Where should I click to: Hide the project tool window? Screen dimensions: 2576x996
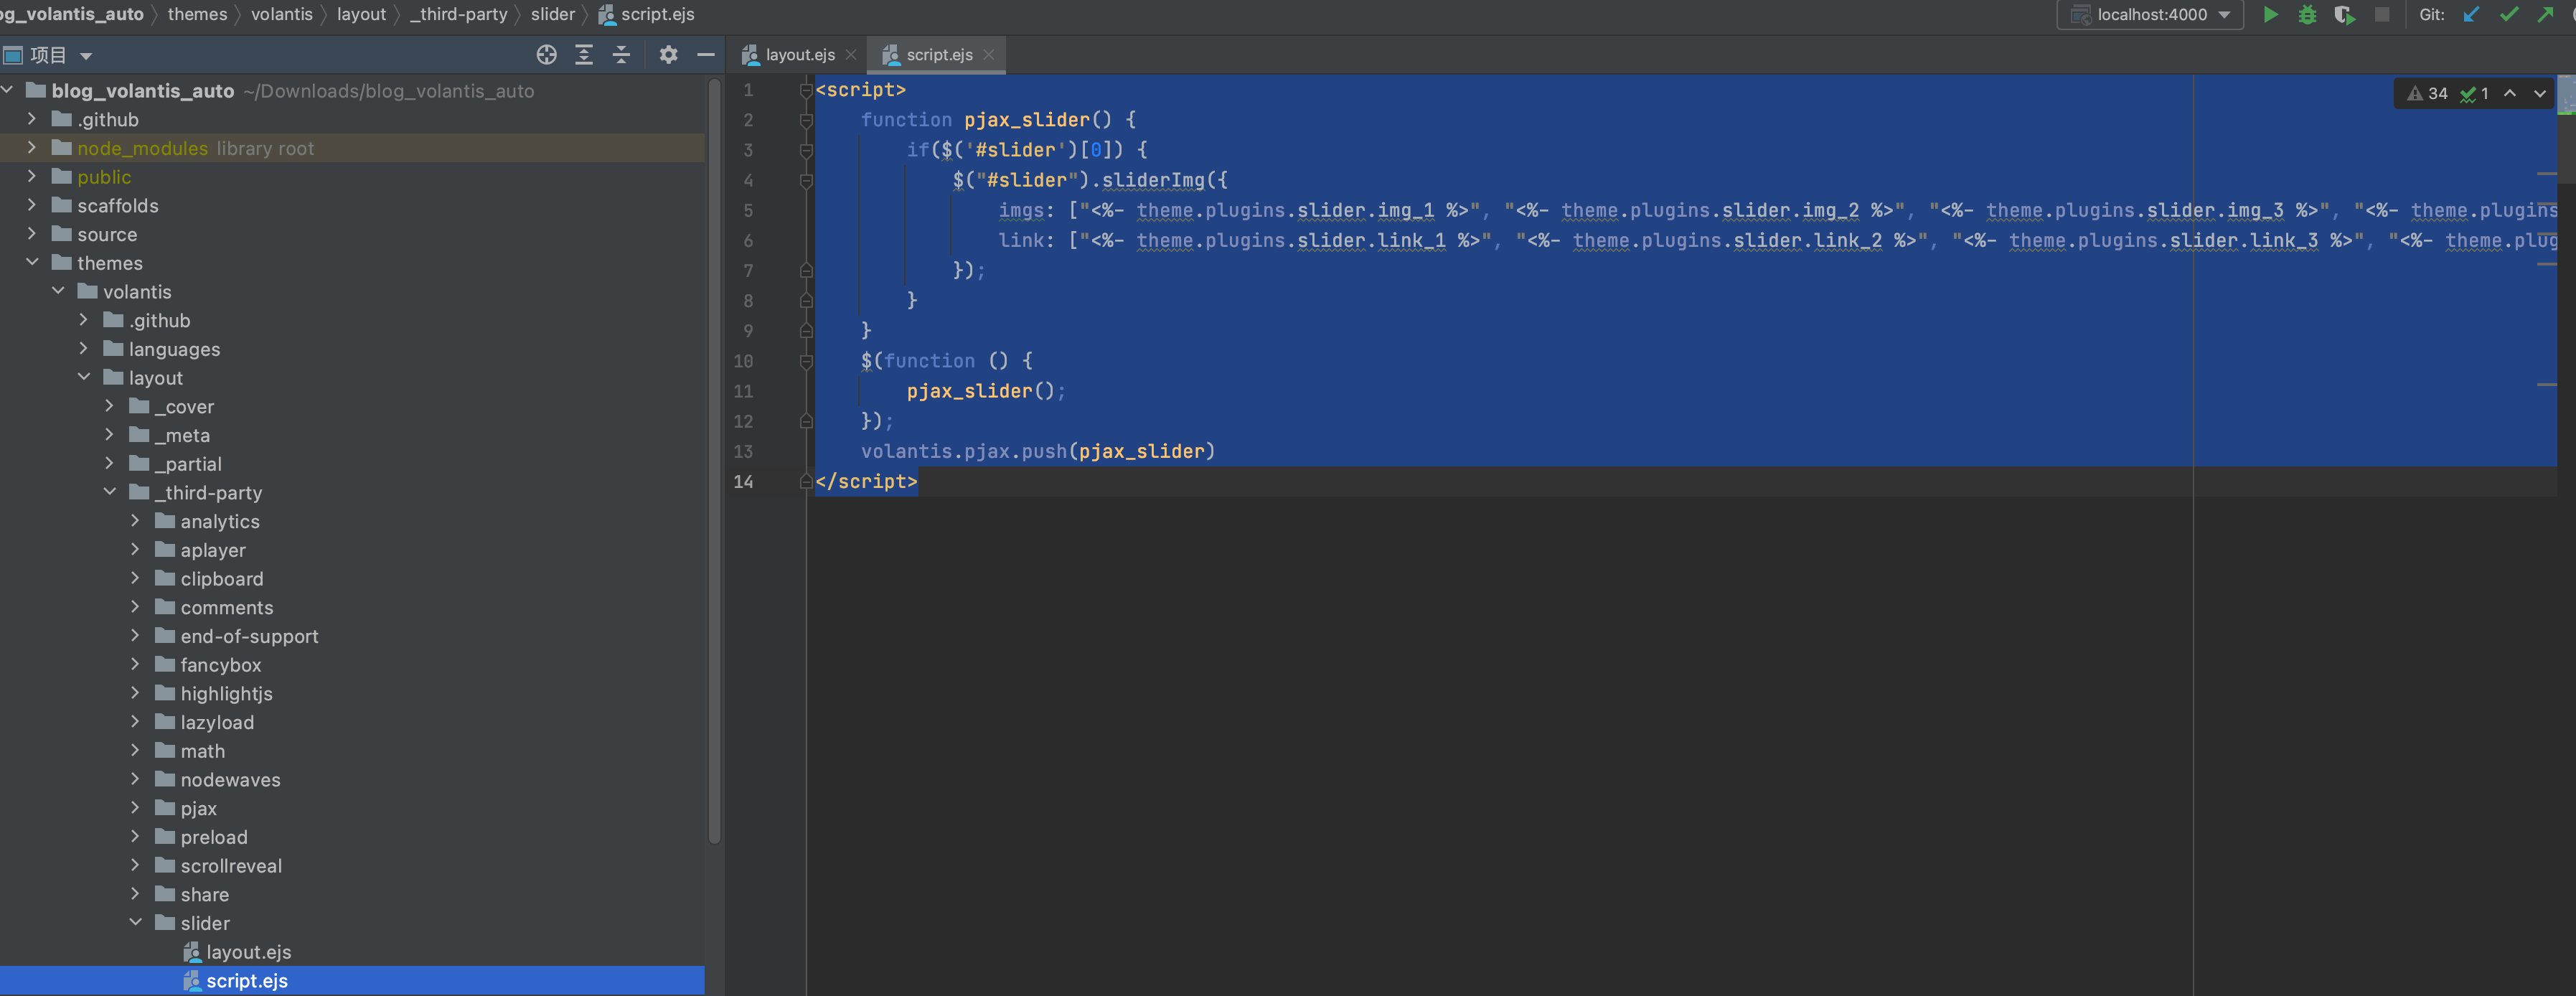pos(706,55)
